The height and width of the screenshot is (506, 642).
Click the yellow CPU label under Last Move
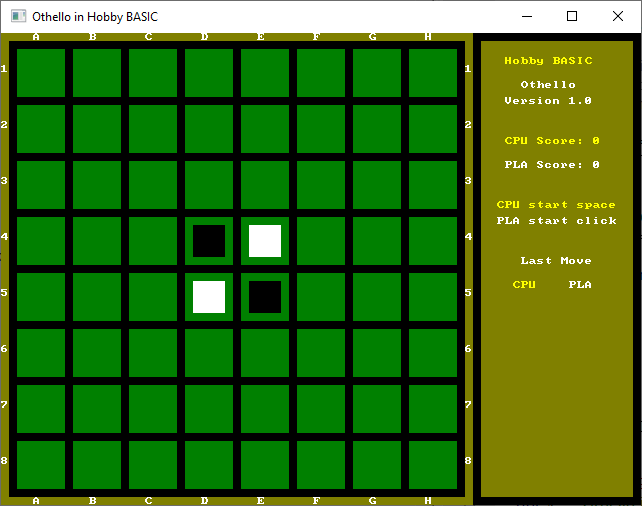point(524,285)
